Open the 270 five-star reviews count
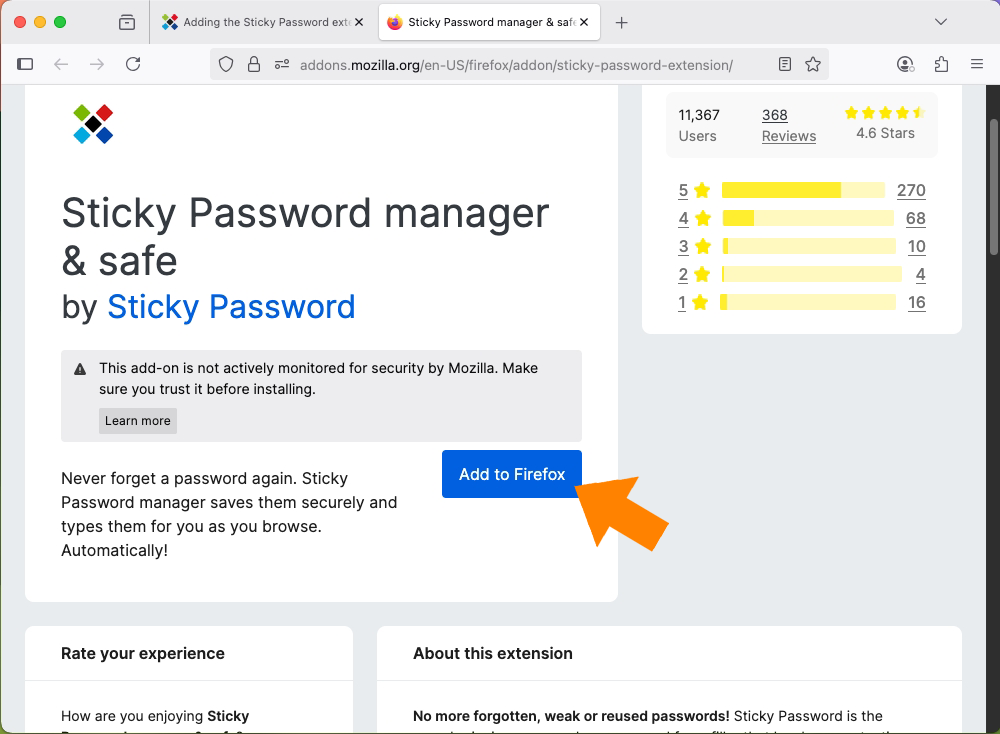 click(x=911, y=190)
